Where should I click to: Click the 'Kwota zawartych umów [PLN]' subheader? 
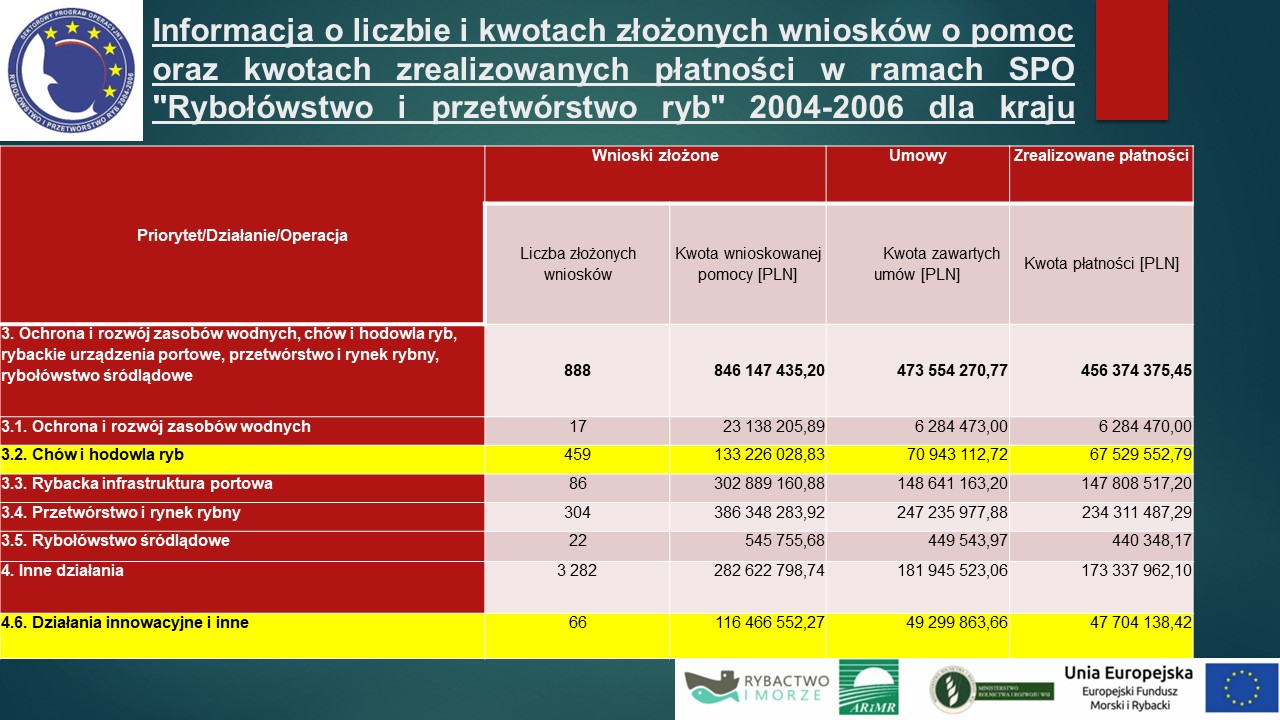pos(917,264)
